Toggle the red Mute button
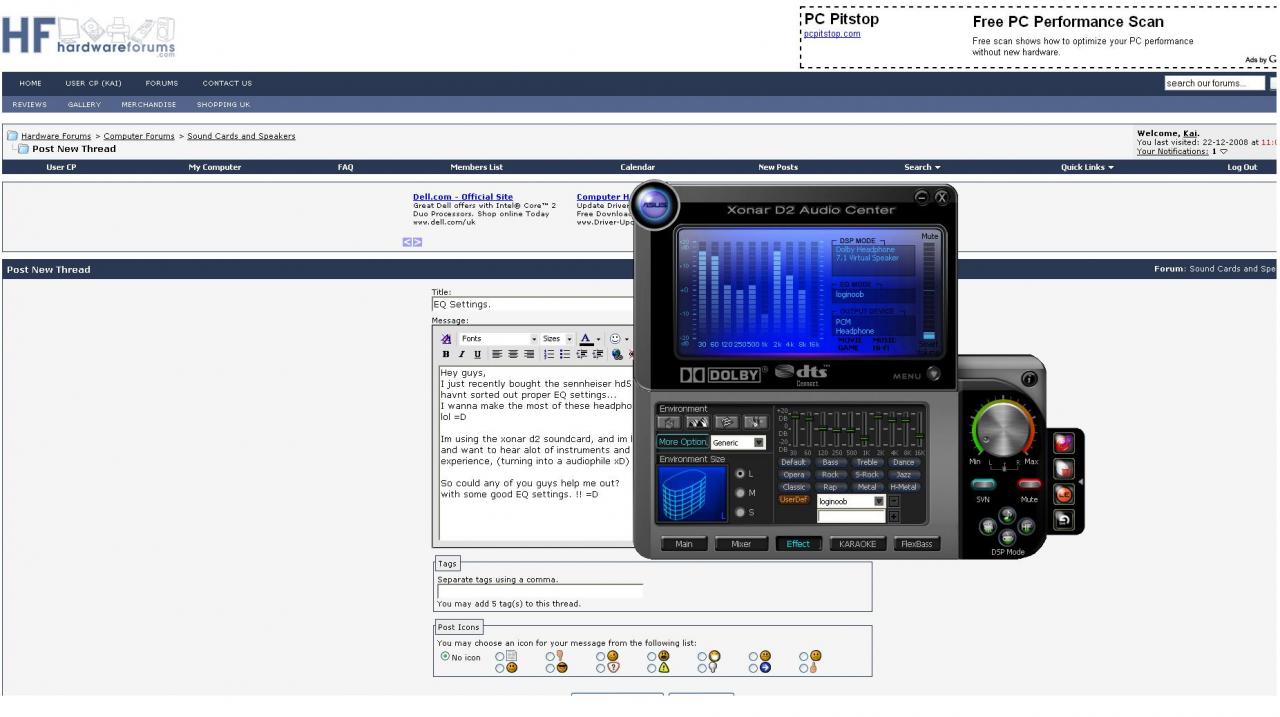This screenshot has height=717, width=1280. pos(1029,485)
